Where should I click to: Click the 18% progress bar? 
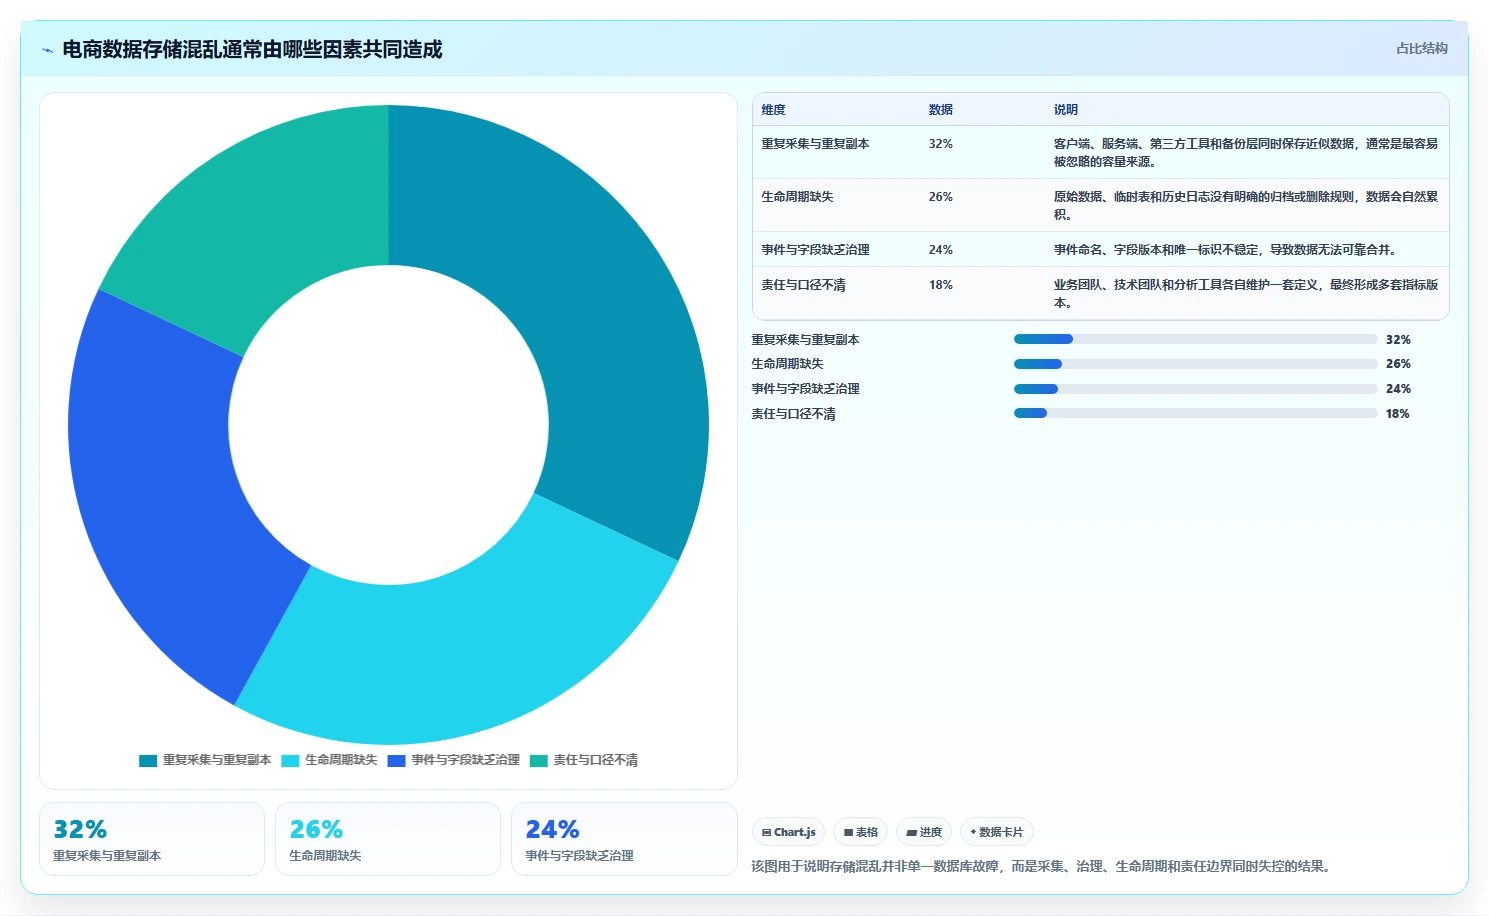click(x=1196, y=414)
